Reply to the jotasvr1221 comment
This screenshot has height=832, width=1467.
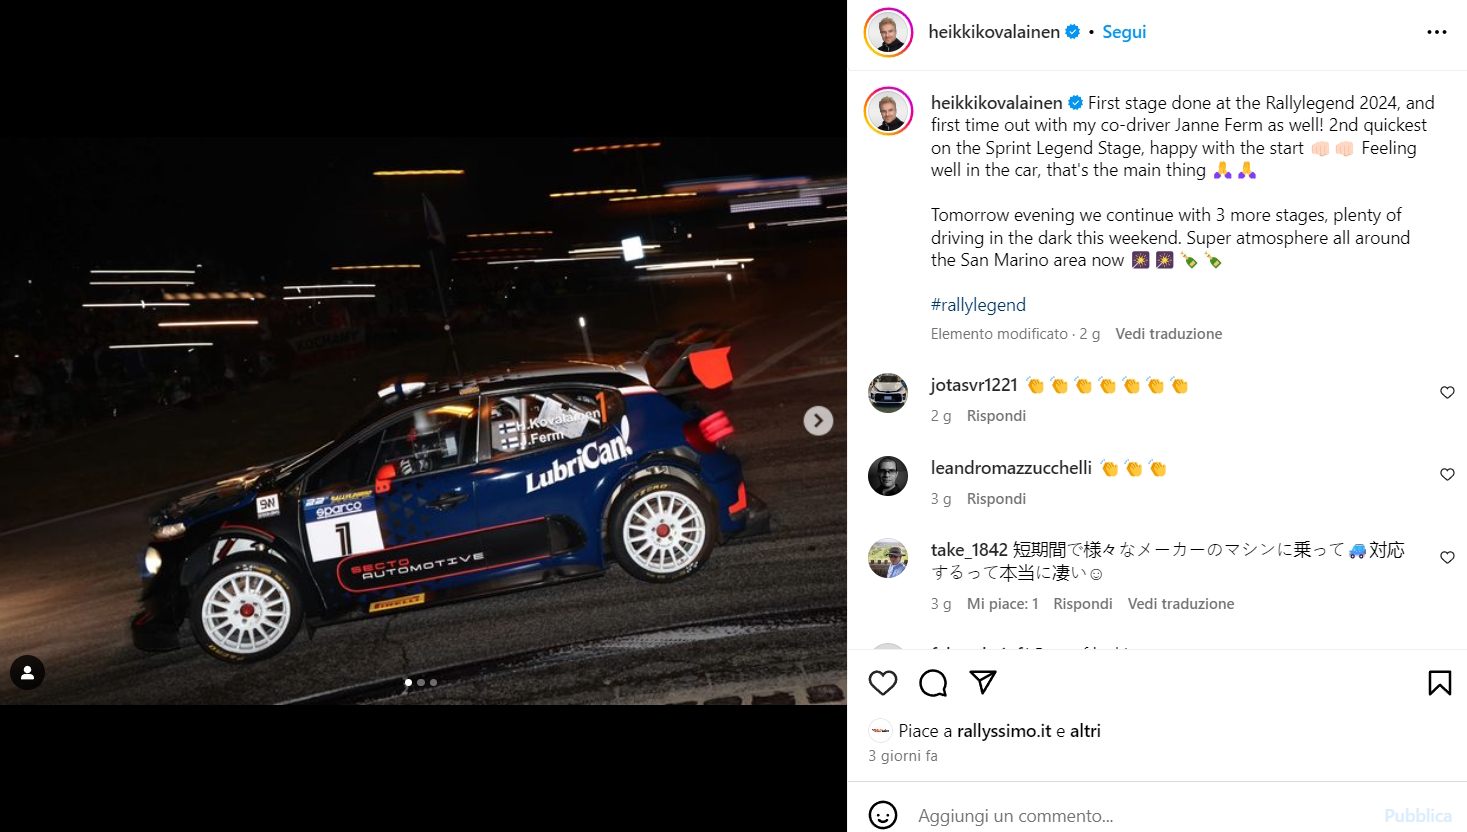point(996,416)
